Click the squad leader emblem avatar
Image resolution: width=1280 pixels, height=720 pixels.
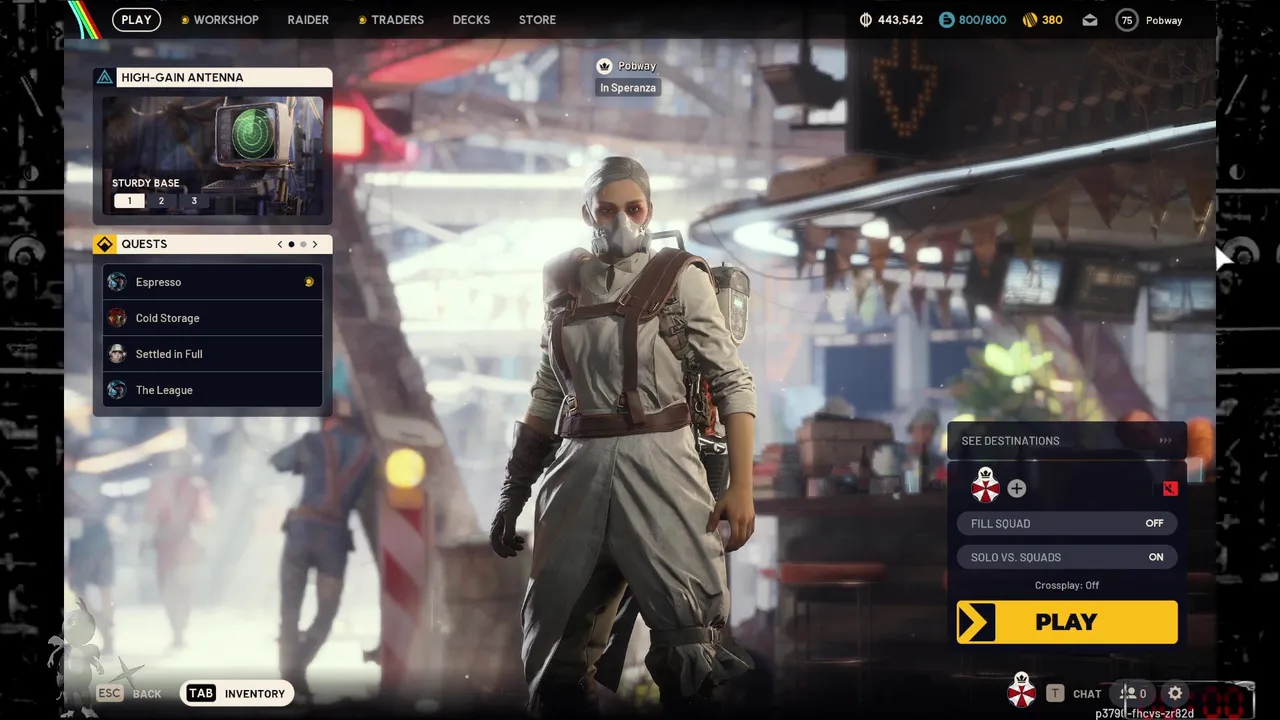pos(986,487)
